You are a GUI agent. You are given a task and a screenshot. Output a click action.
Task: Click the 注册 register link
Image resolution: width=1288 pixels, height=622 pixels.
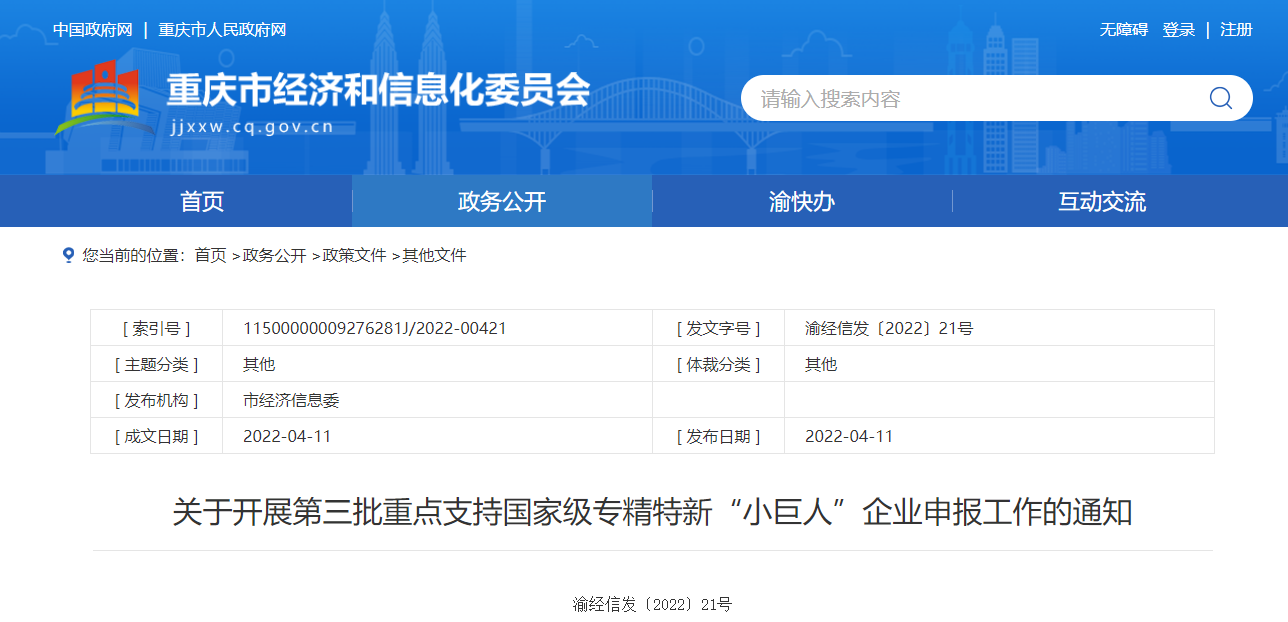(x=1236, y=30)
